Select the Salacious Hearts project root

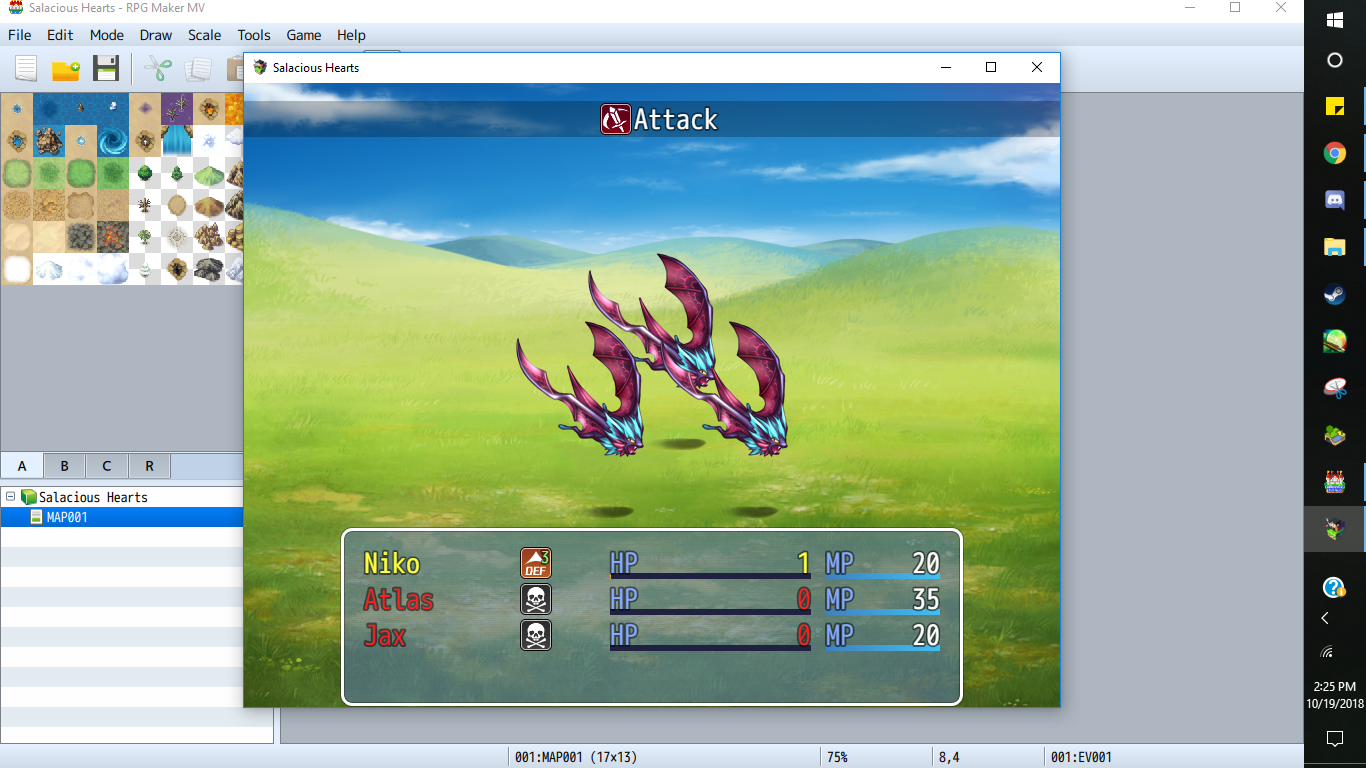[93, 497]
